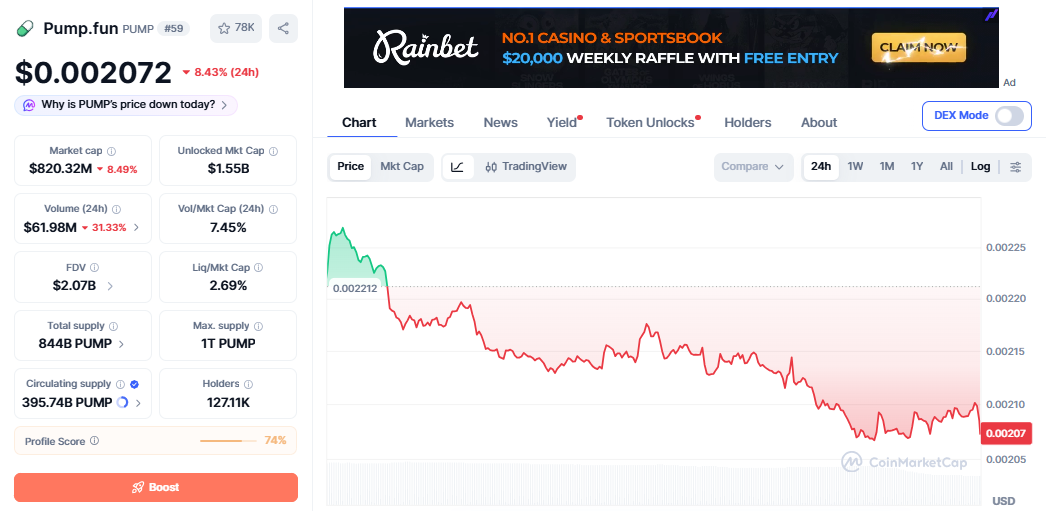
Task: Open Max. supply info icon
Action: coord(258,326)
